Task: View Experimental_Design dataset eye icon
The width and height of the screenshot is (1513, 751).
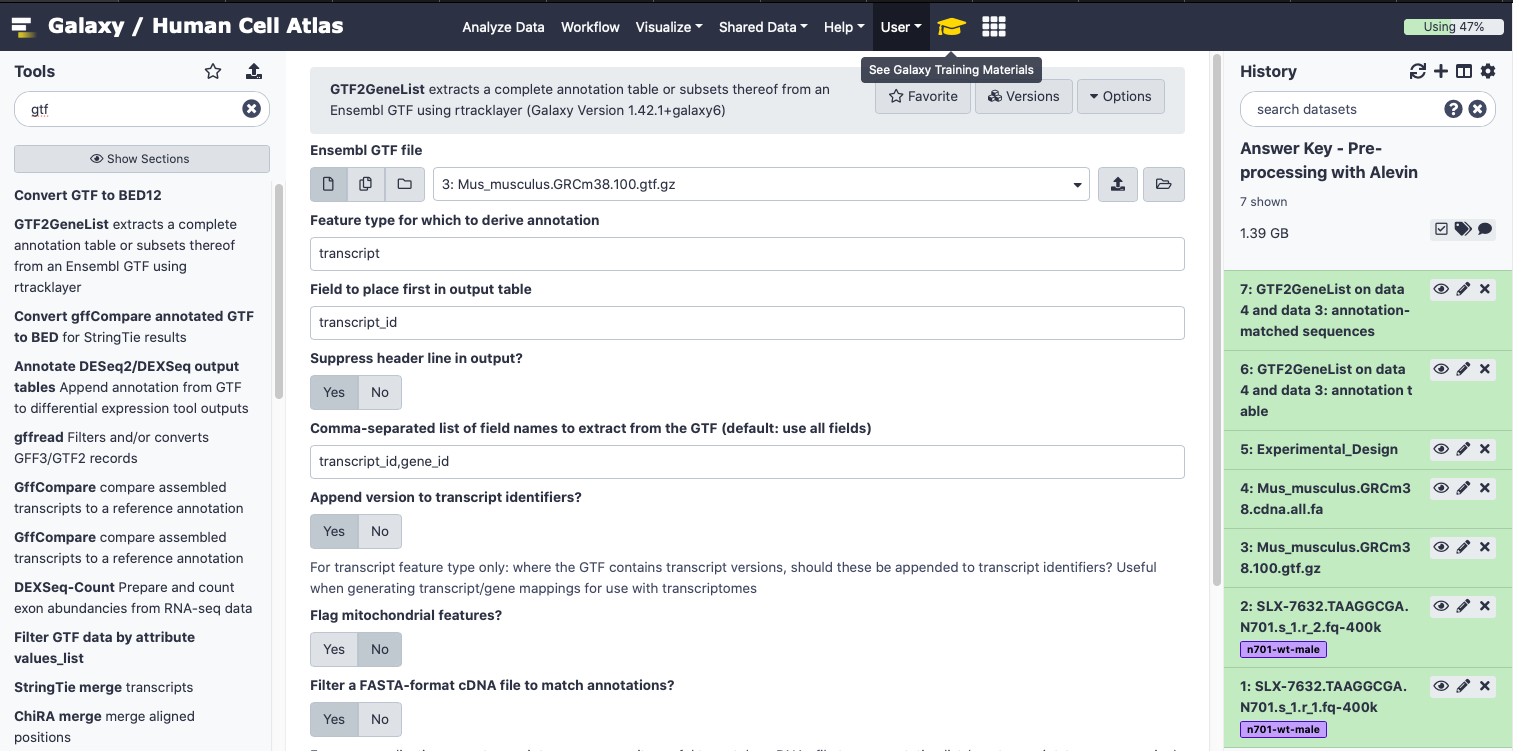Action: [1441, 449]
